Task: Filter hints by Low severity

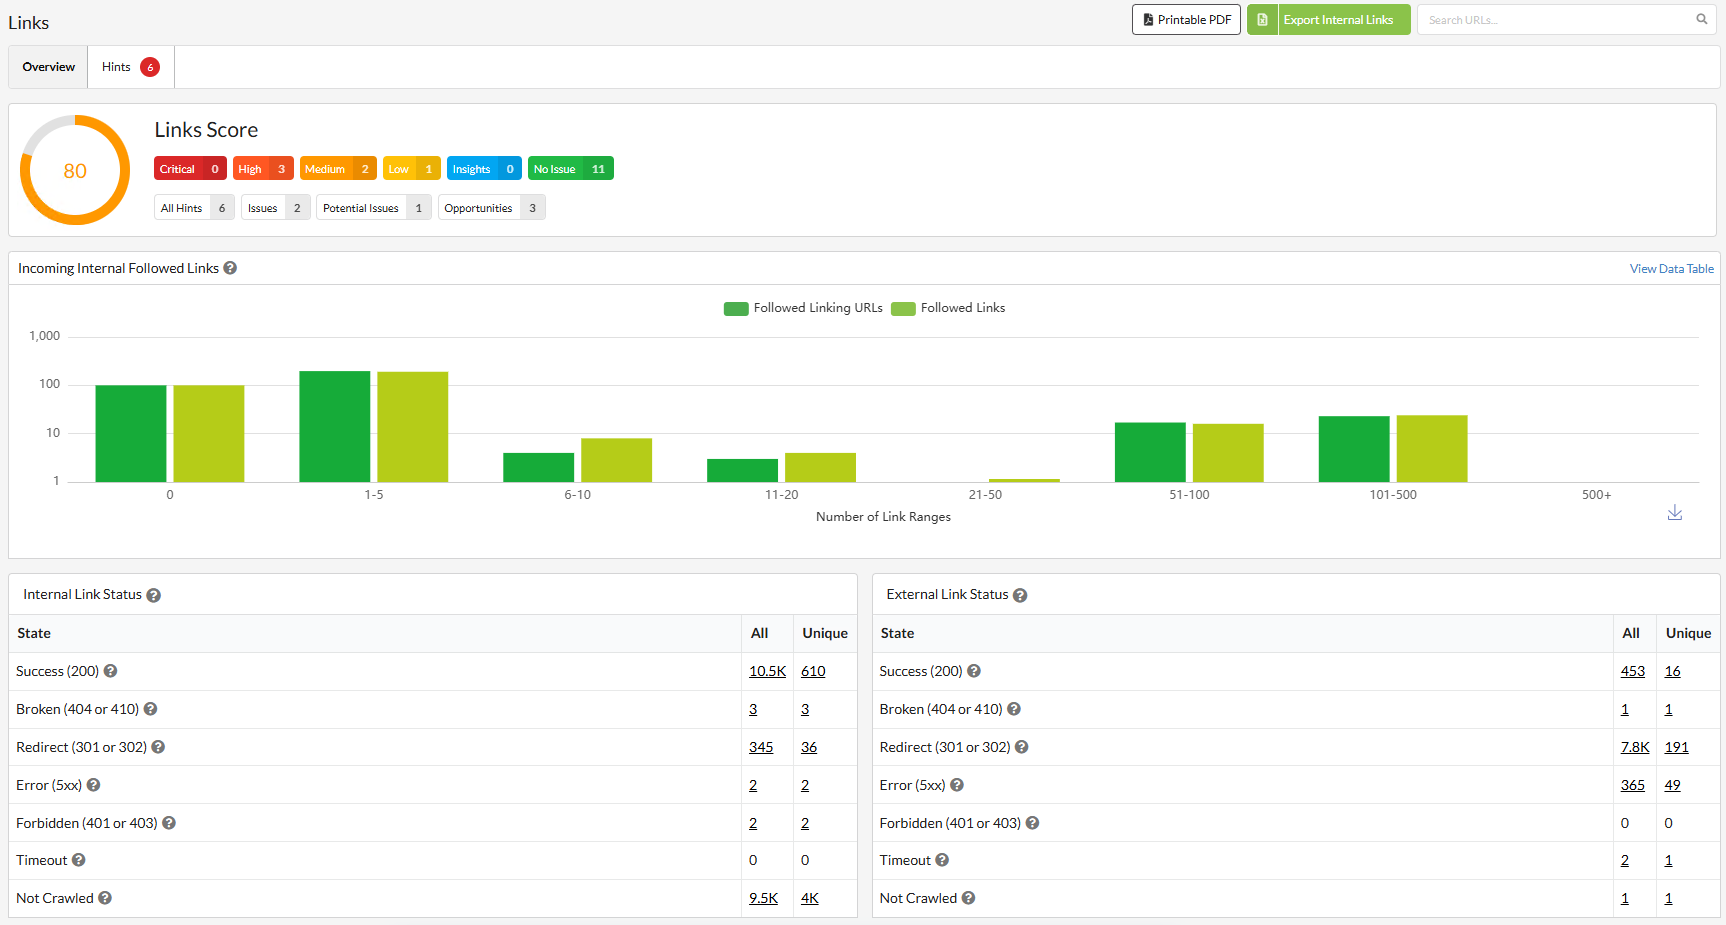Action: [x=412, y=169]
